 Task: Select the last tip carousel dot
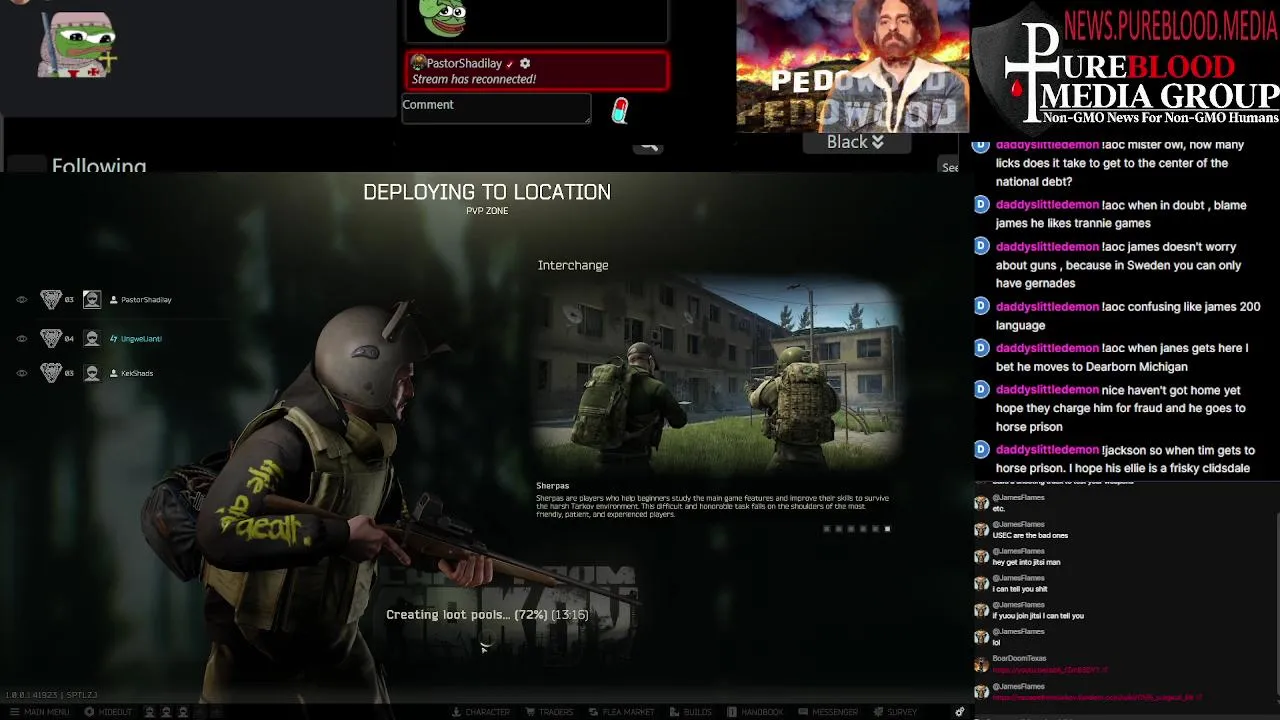point(887,529)
